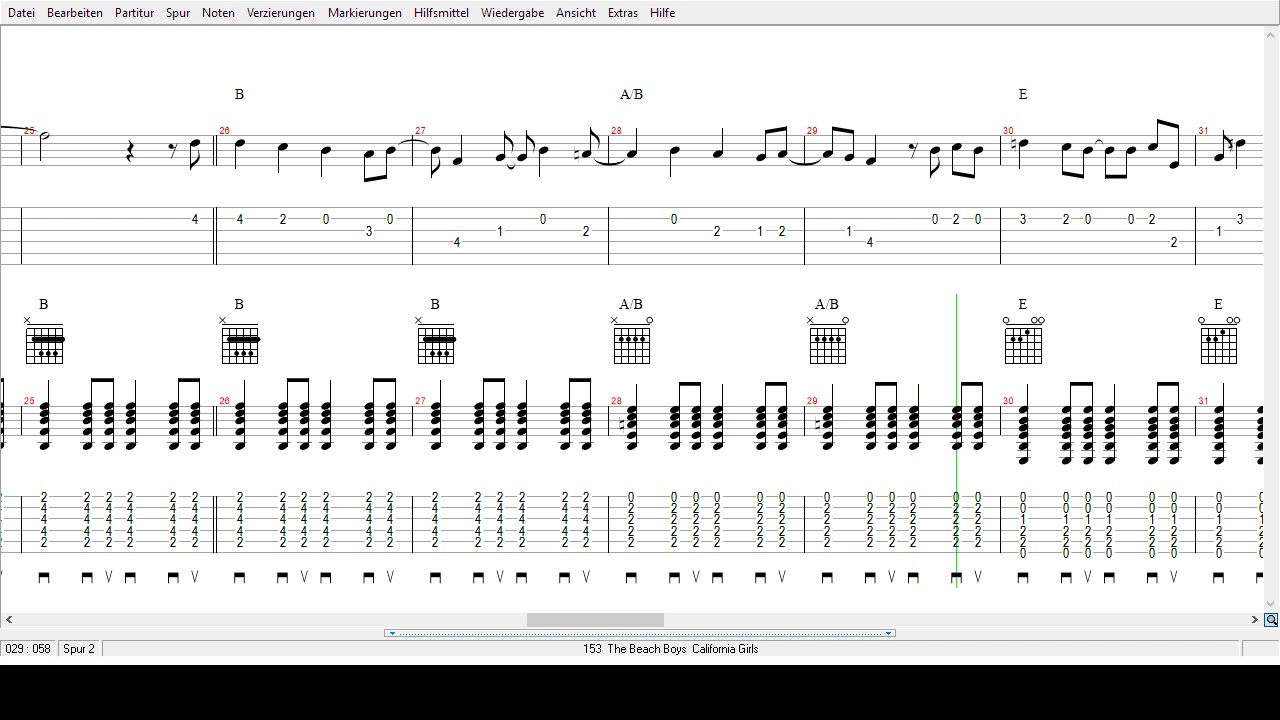
Task: Click the zoom magnifier icon at scrollbar end
Action: tap(1271, 620)
